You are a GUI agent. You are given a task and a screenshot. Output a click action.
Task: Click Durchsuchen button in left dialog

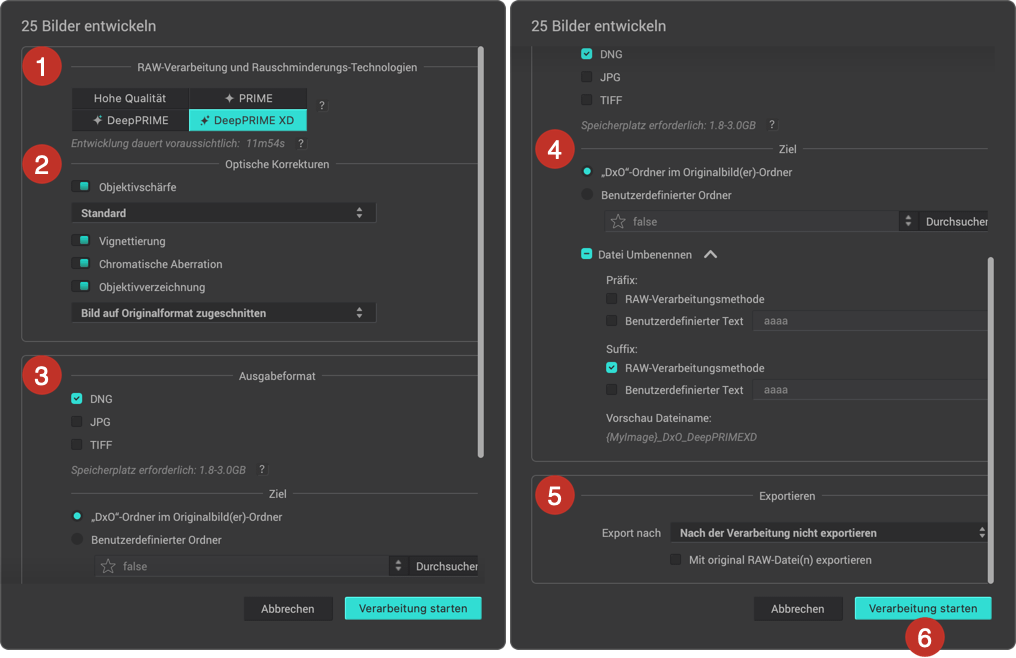tap(446, 566)
